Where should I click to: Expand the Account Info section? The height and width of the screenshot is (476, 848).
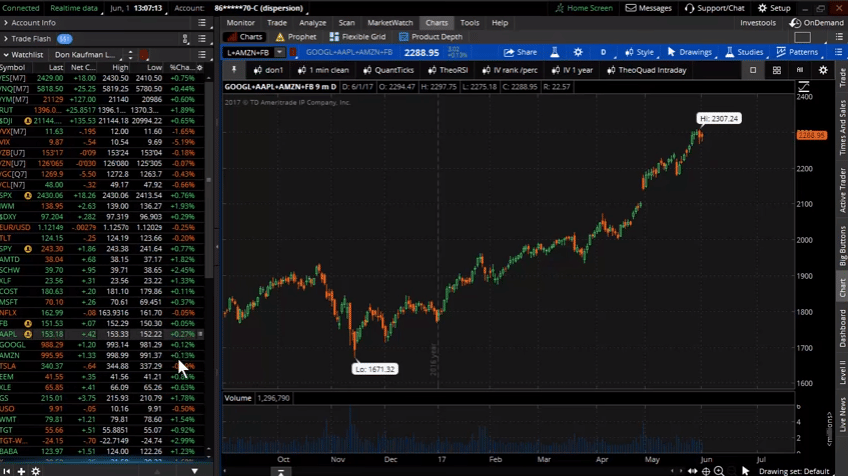(x=6, y=22)
